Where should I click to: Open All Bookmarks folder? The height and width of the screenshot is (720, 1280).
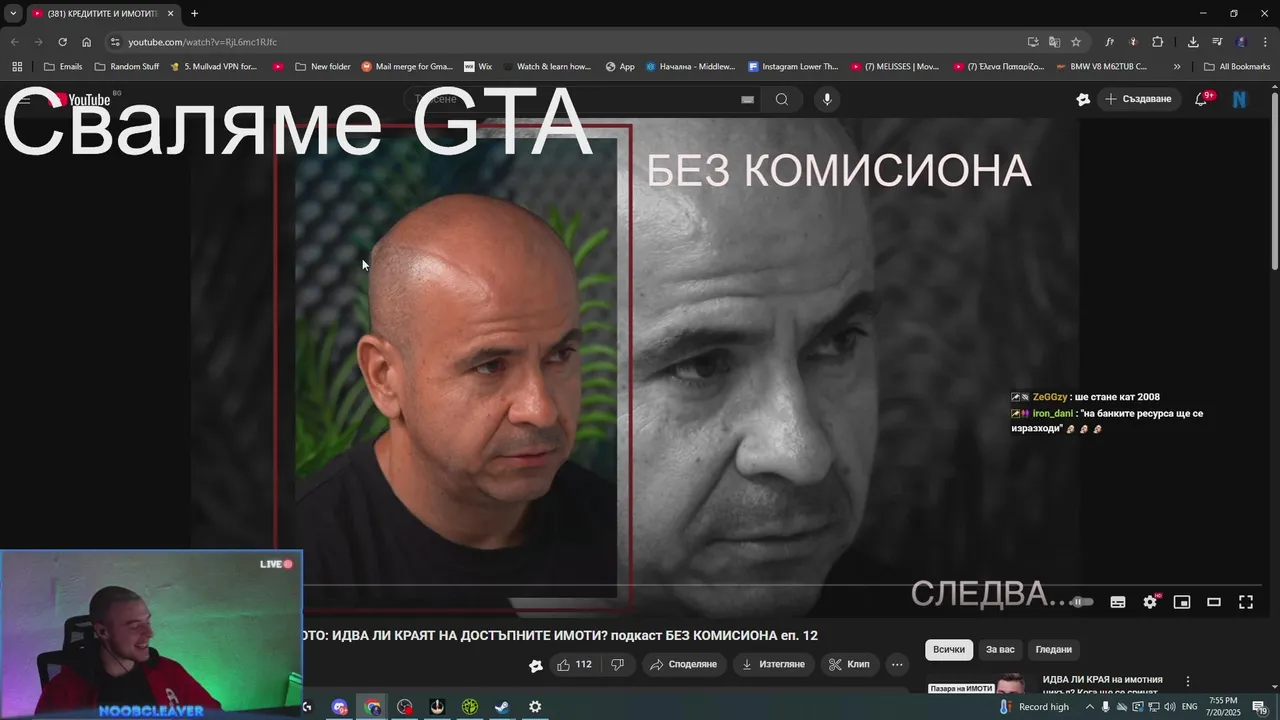coord(1237,67)
